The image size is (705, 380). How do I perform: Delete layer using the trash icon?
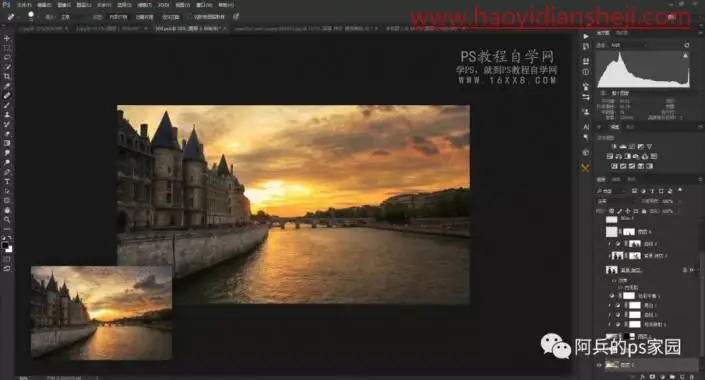(x=692, y=377)
